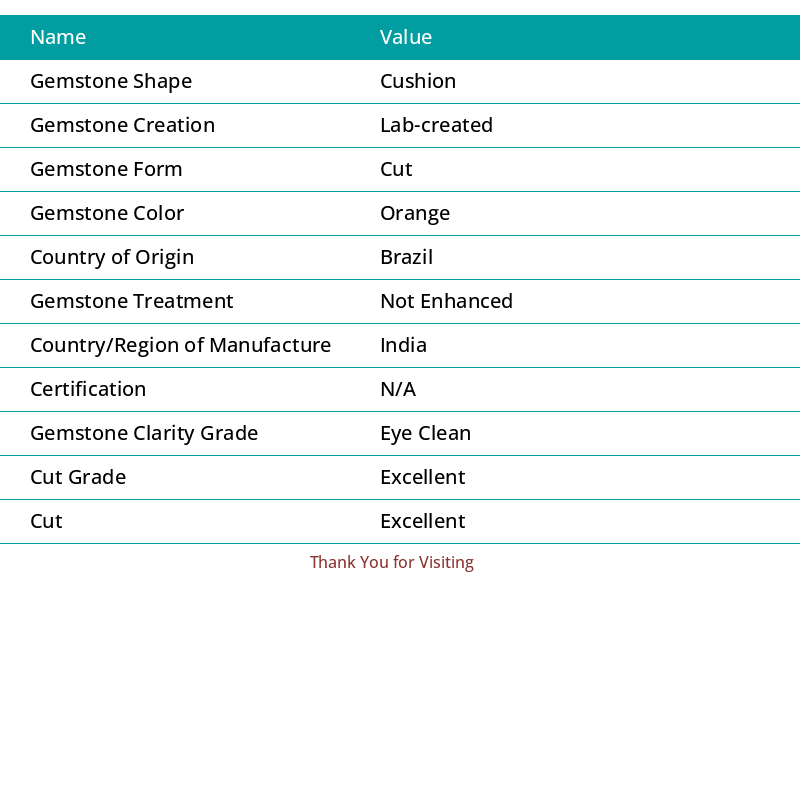Select the Not Enhanced value
Screen dimensions: 800x800
click(446, 301)
